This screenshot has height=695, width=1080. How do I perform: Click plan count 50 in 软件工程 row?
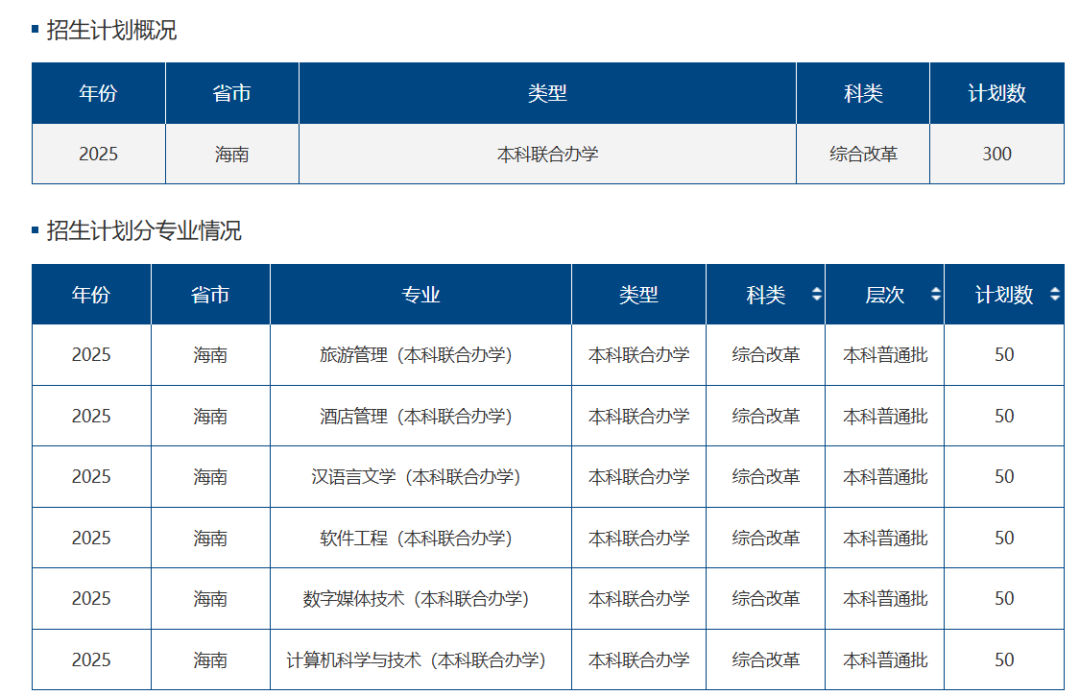1004,538
